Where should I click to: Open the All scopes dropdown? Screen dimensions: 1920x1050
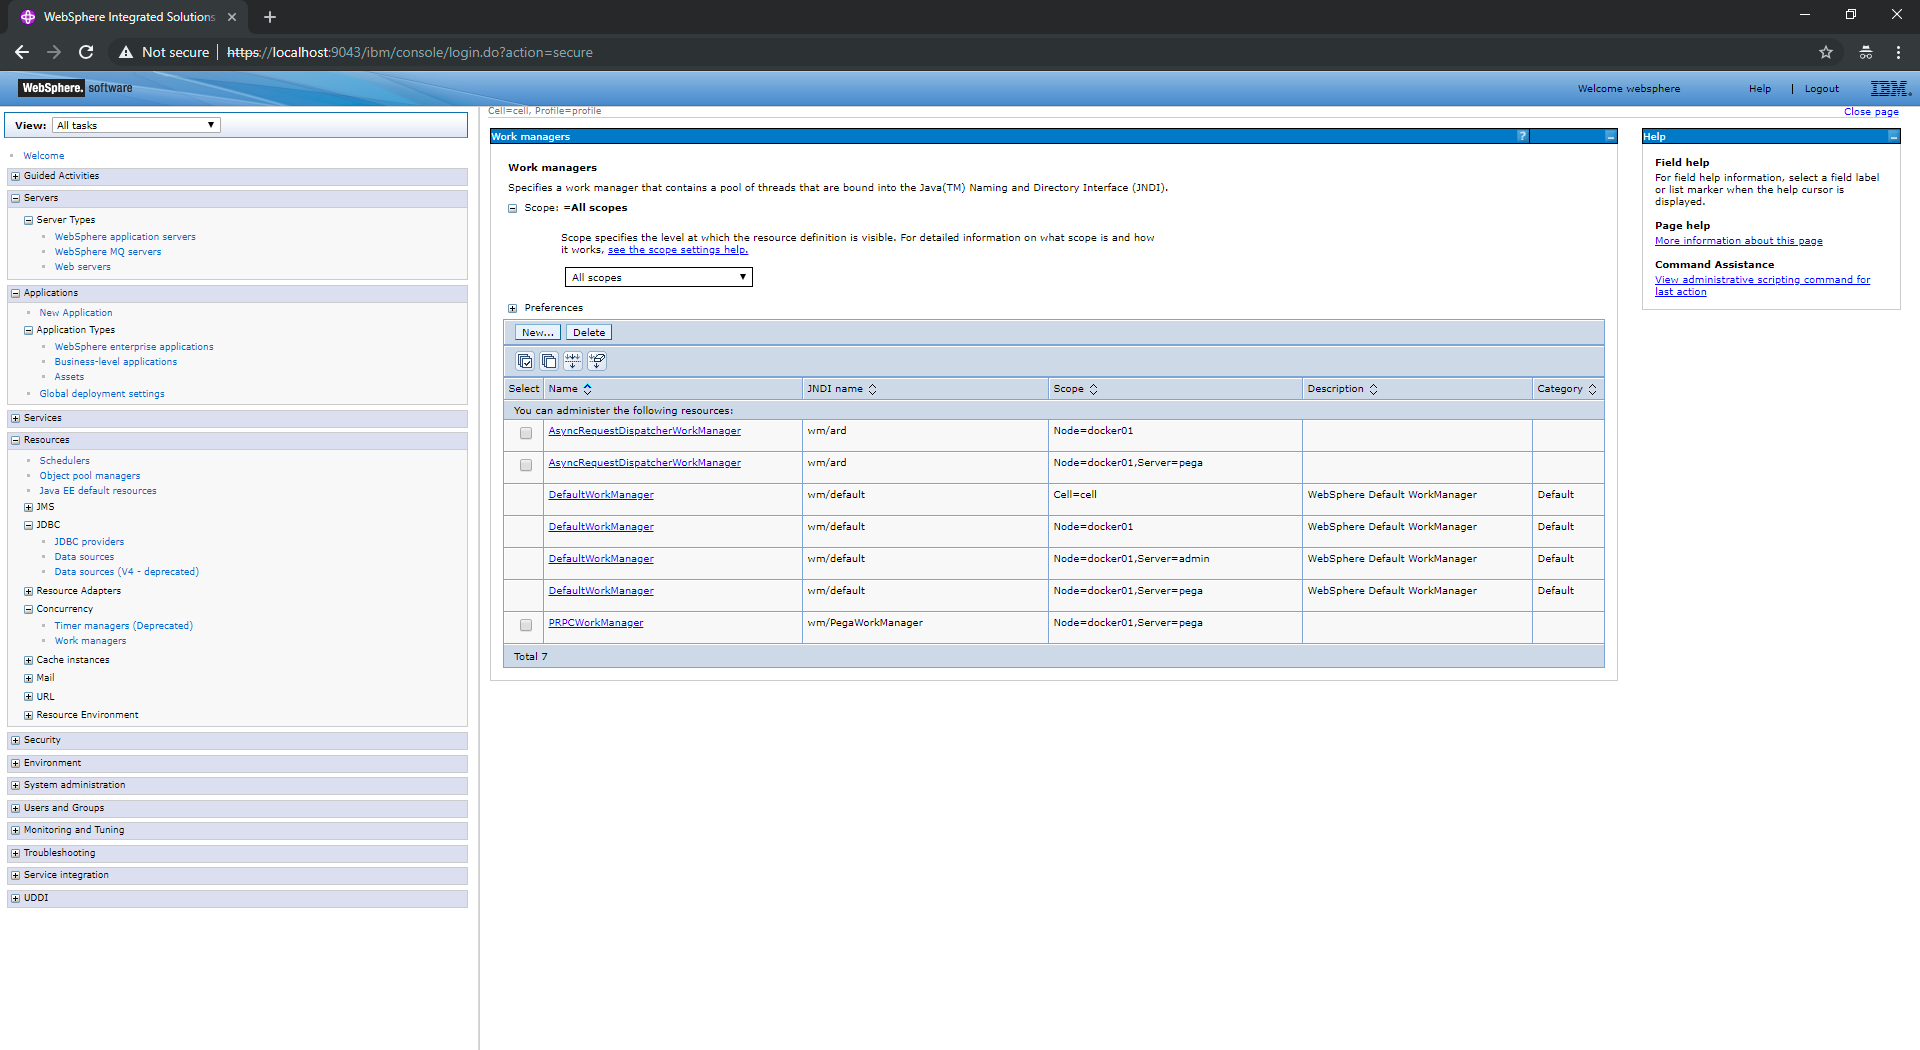pos(659,277)
